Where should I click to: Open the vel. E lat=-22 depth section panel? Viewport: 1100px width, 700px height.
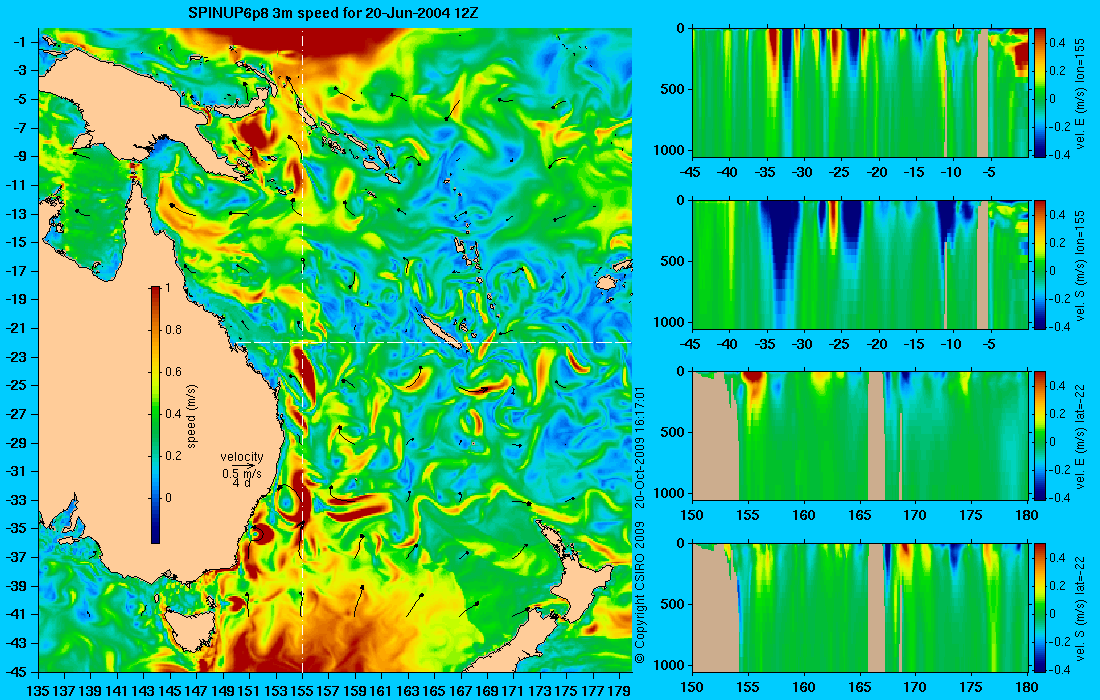[860, 436]
